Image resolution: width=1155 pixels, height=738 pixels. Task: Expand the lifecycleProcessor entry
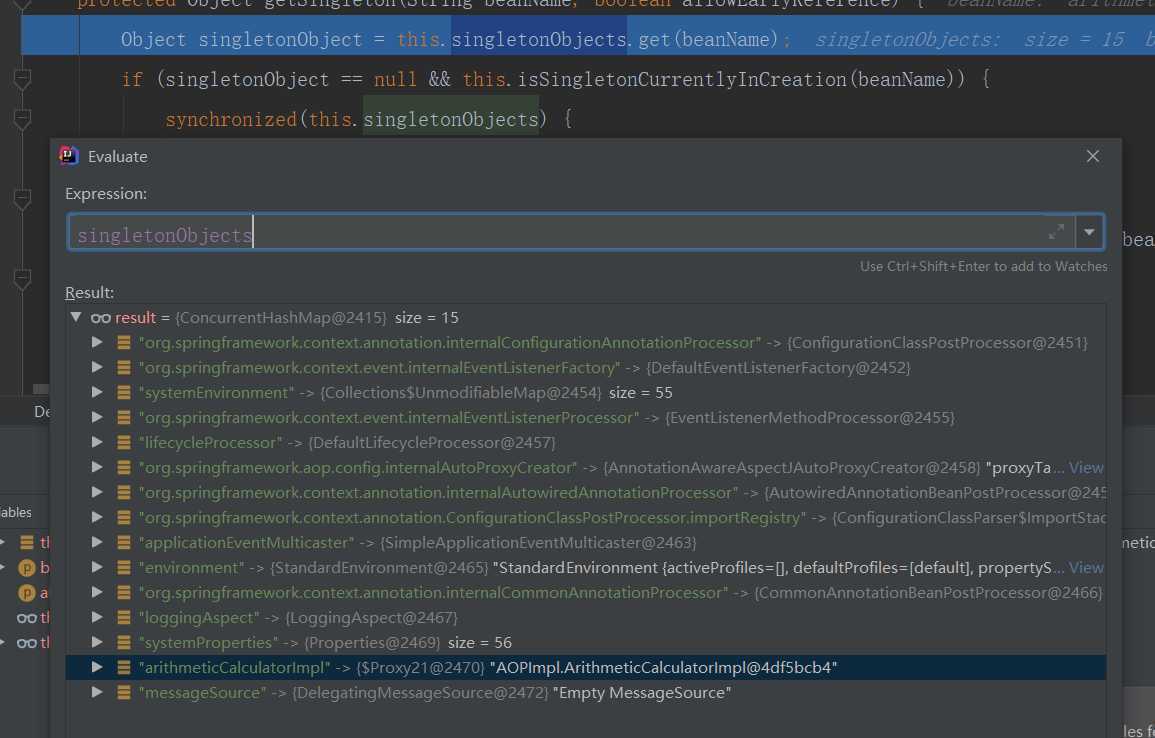(x=96, y=443)
